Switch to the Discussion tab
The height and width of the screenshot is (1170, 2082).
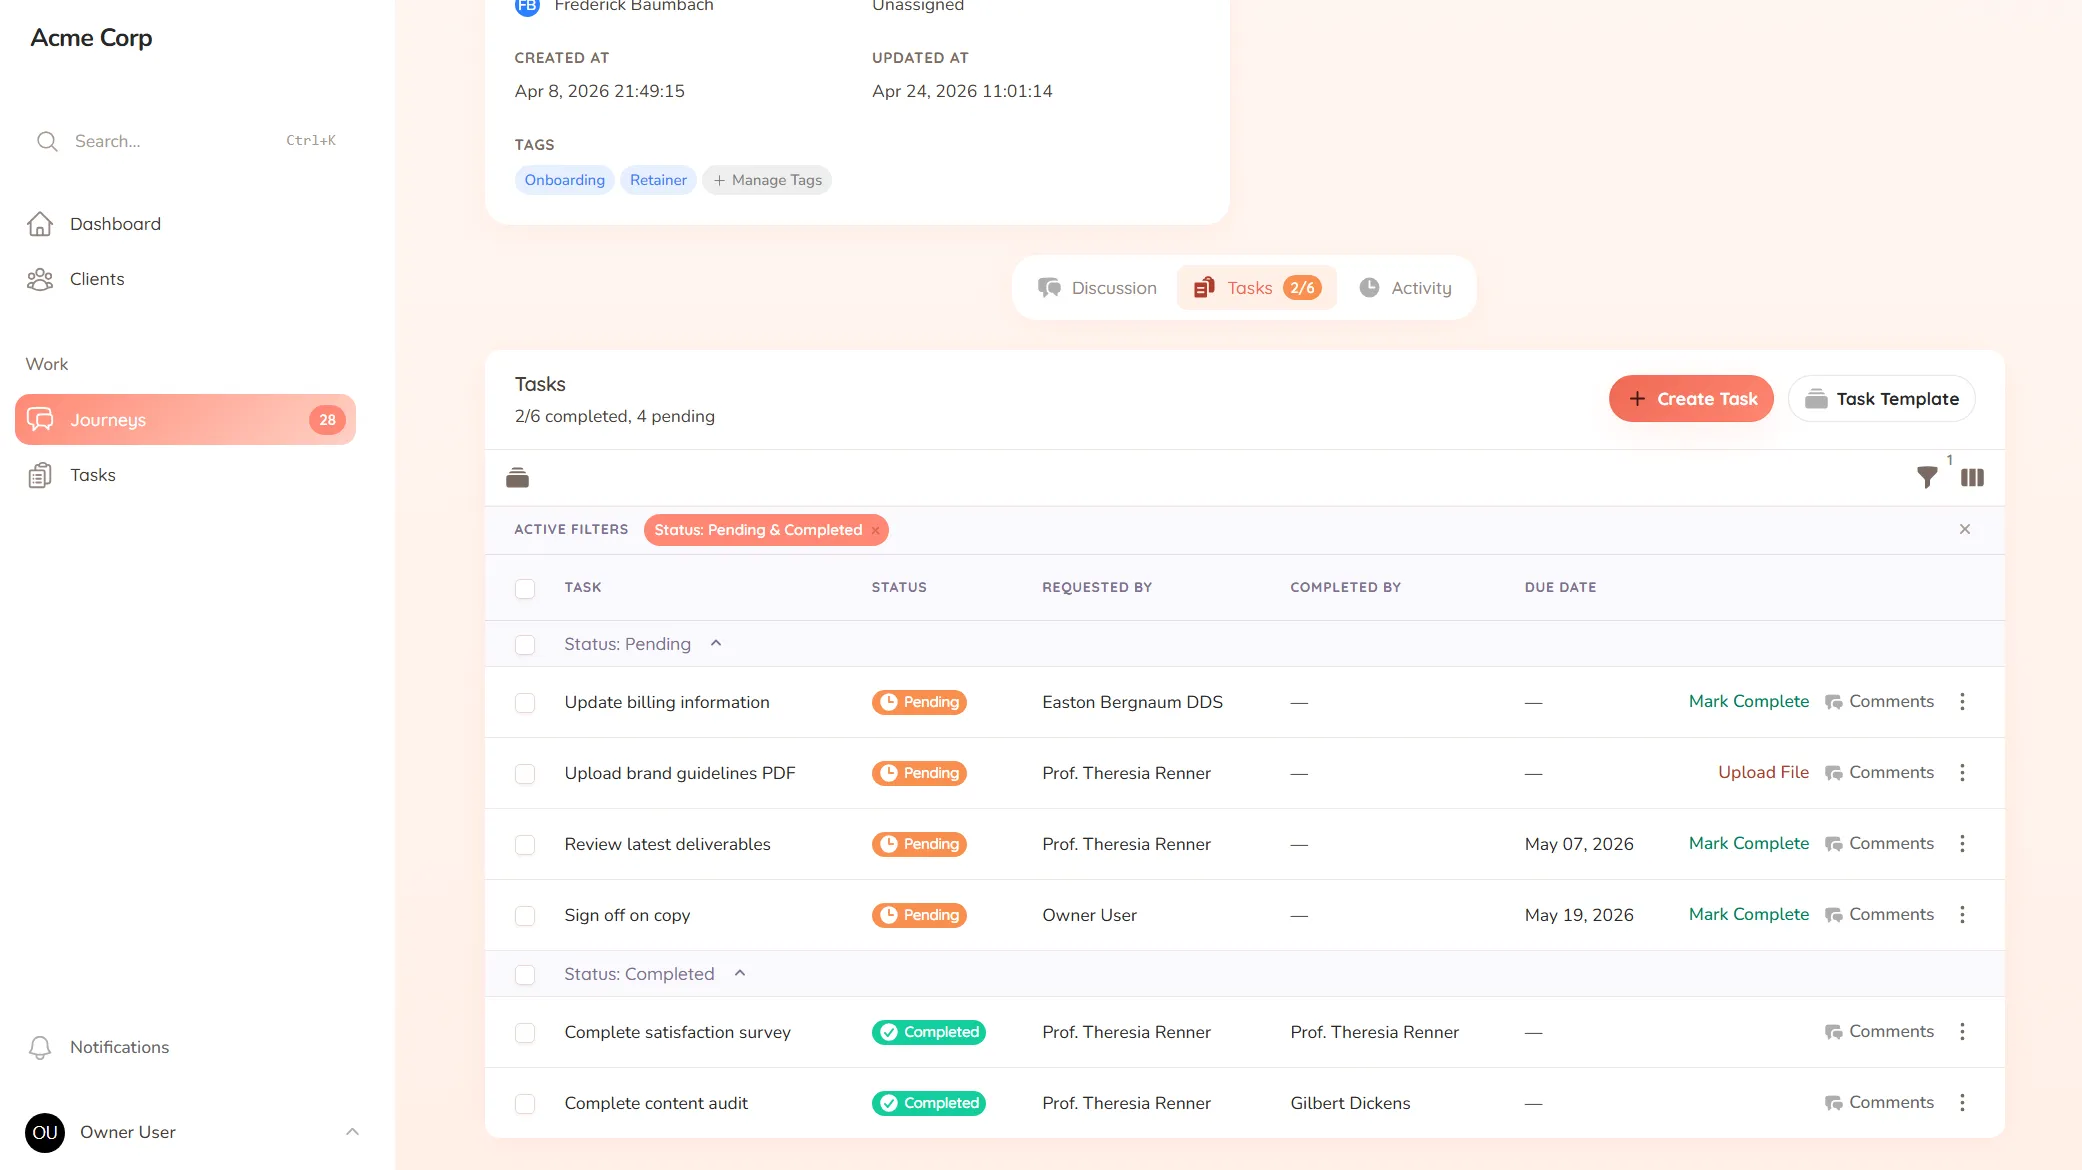[1097, 288]
